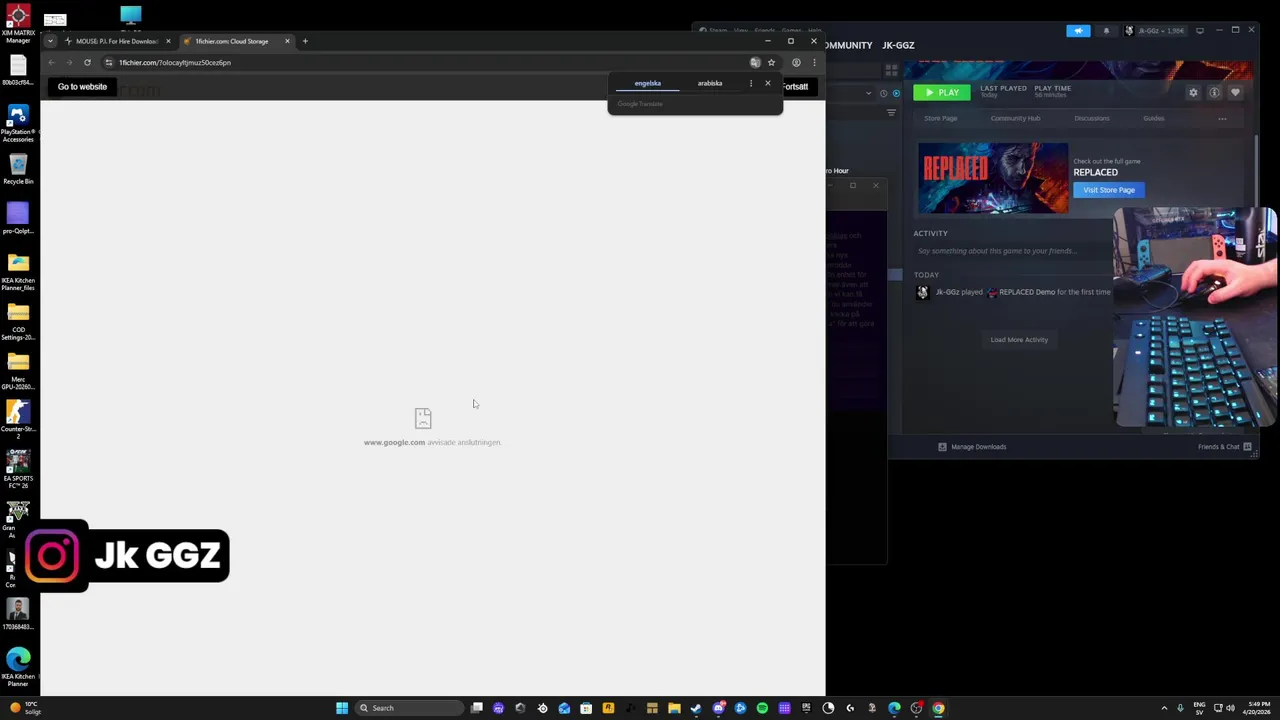This screenshot has width=1280, height=720.
Task: Open Steam from the taskbar
Action: (x=696, y=708)
